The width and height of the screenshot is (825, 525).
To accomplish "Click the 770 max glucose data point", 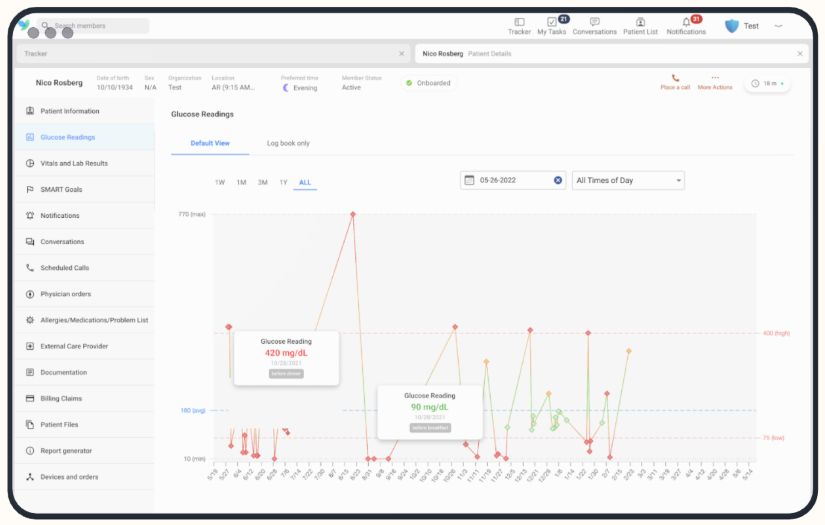I will pyautogui.click(x=353, y=214).
